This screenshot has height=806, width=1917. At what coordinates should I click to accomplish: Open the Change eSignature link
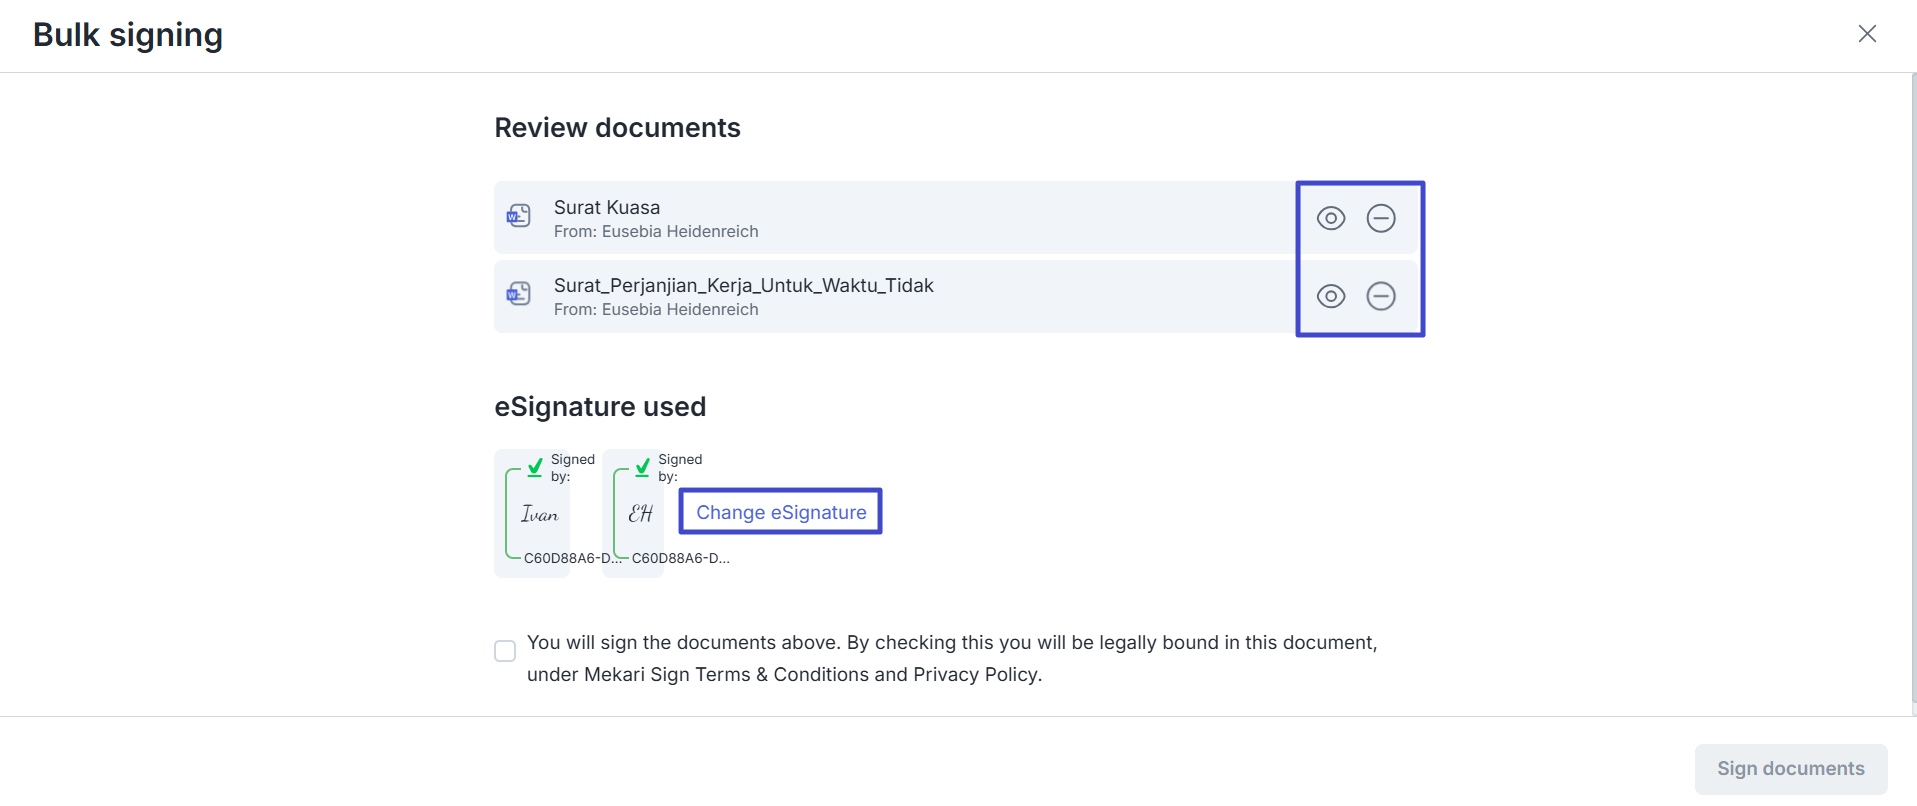(780, 512)
